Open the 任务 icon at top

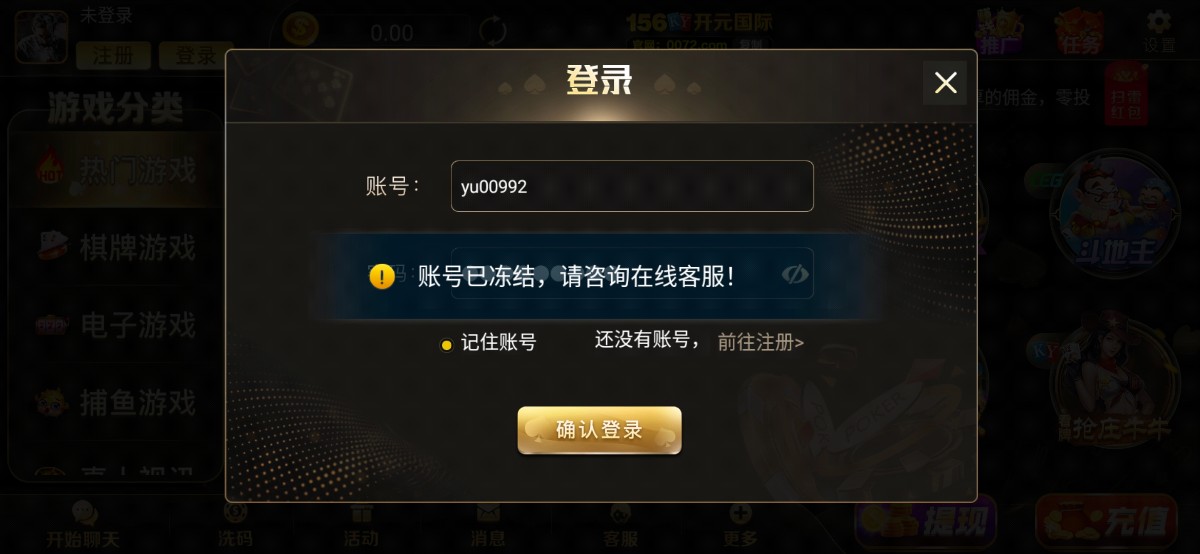(1081, 32)
